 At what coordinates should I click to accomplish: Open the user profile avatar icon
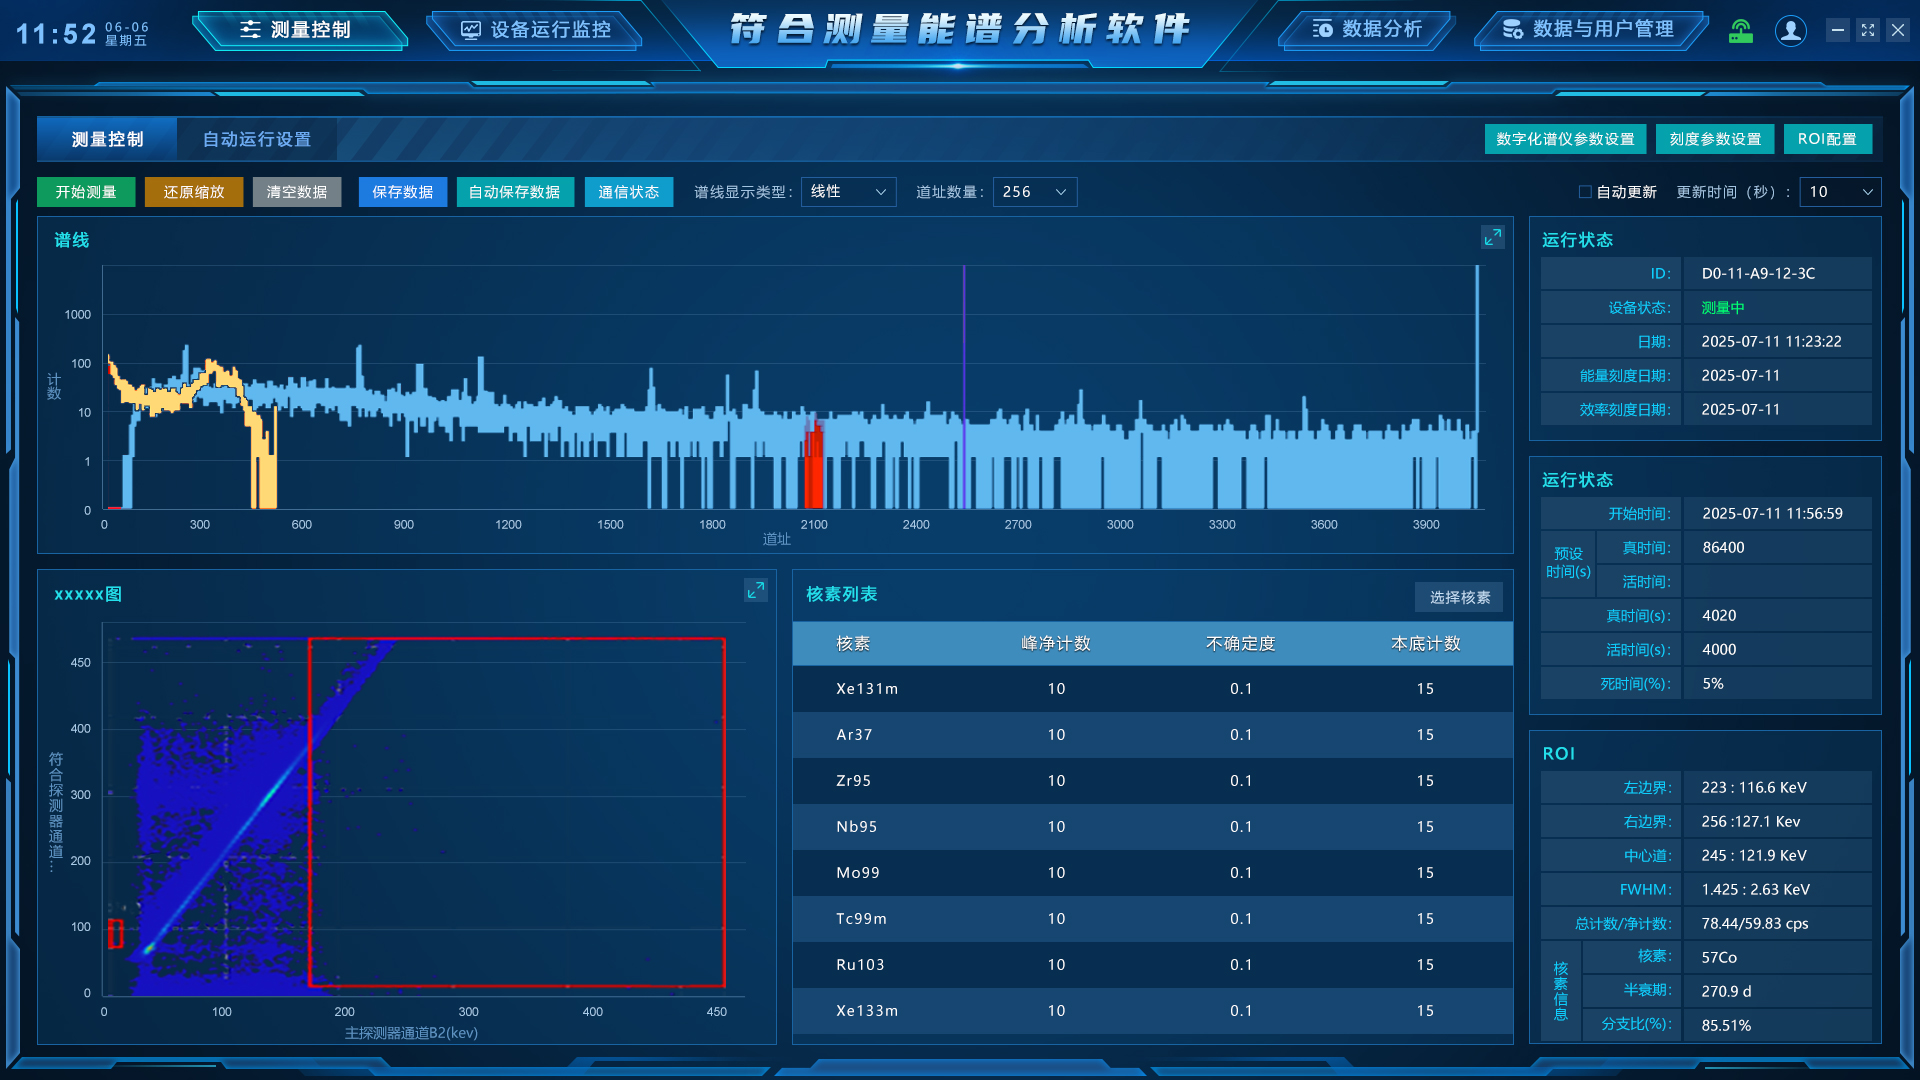point(1790,31)
